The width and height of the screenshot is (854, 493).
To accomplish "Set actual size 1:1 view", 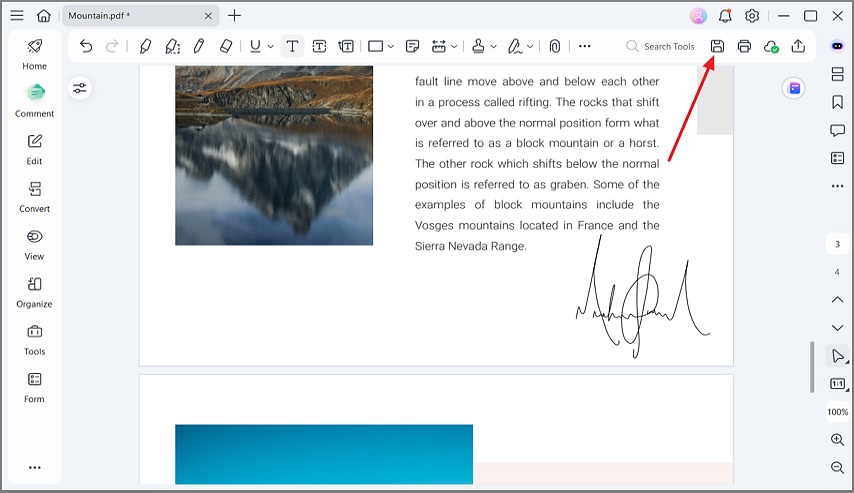I will [838, 384].
